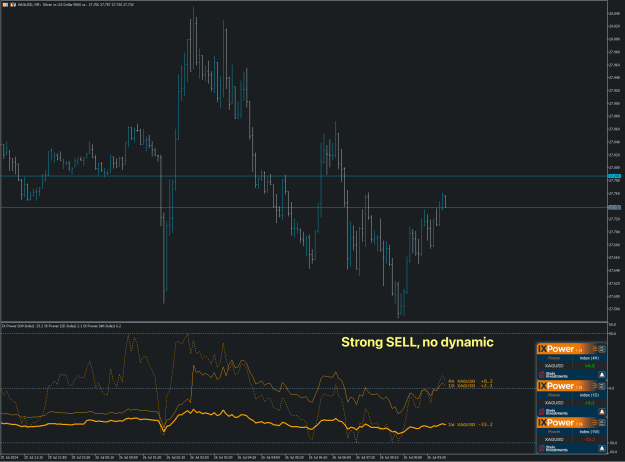Screen dimensions: 625x462
Task: Click the three-line handle on the 4H IX Power panel
Action: [595, 349]
